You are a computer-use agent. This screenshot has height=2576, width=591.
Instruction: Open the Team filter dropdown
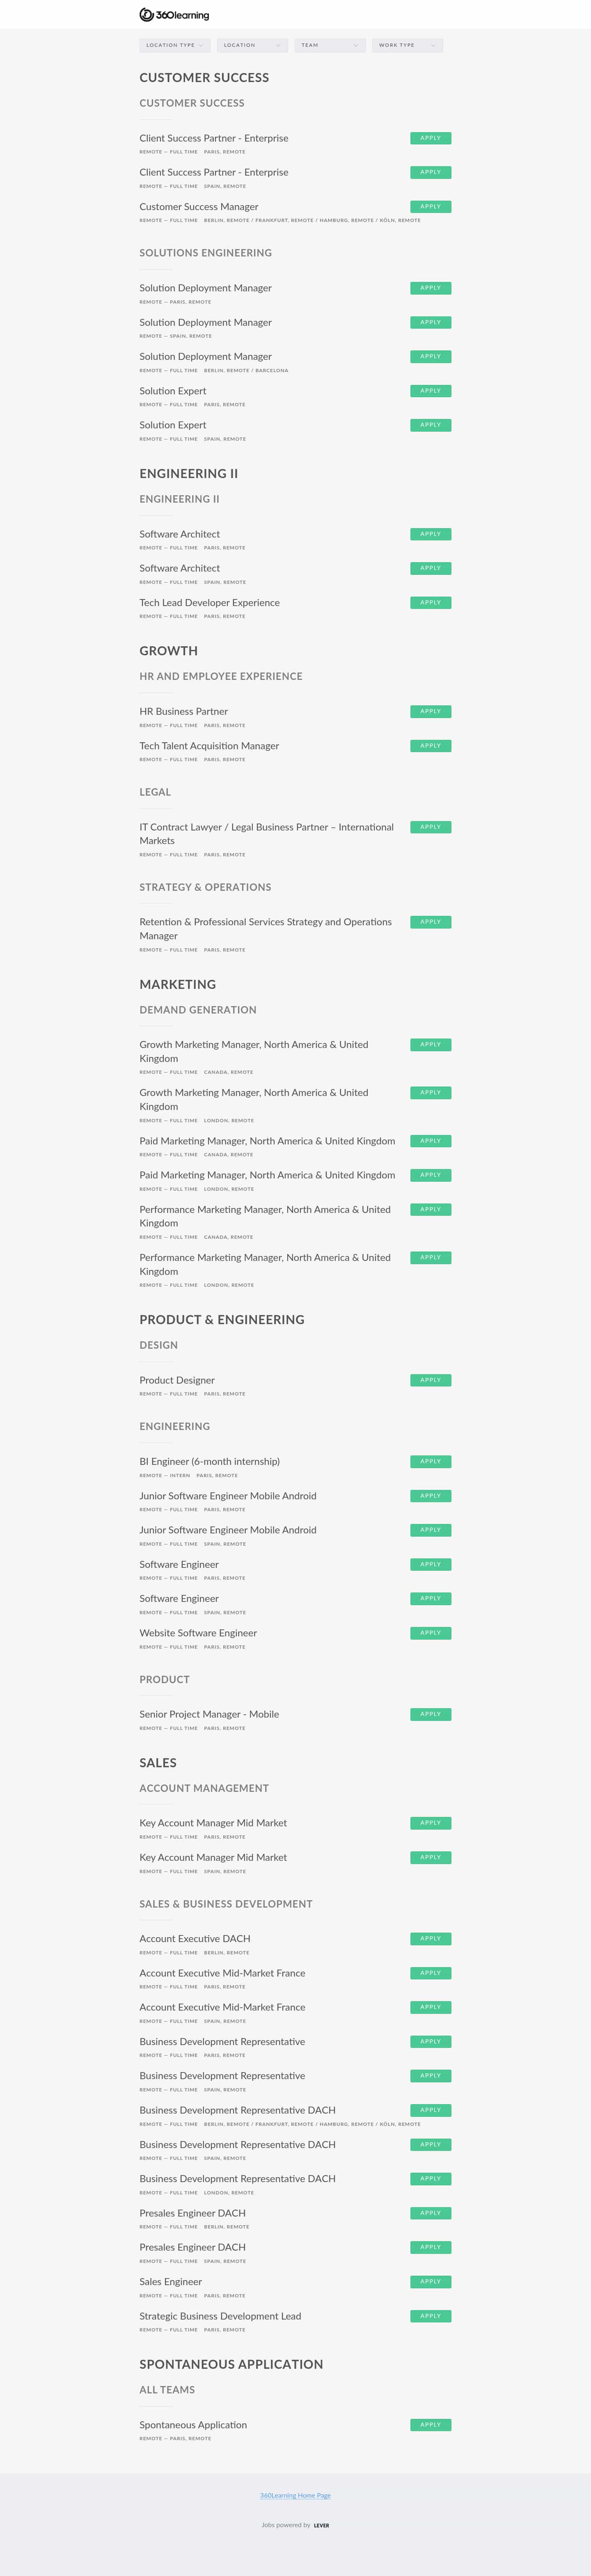pyautogui.click(x=329, y=45)
